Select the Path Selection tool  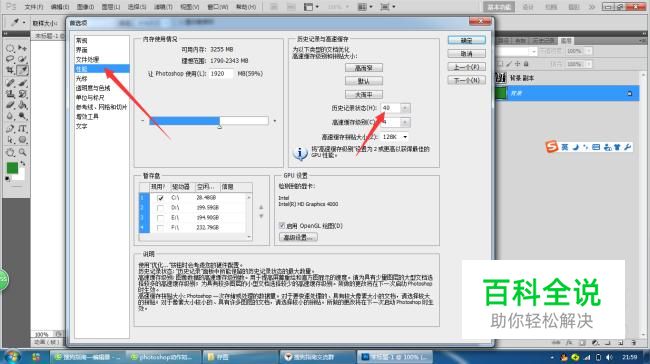pyautogui.click(x=10, y=140)
